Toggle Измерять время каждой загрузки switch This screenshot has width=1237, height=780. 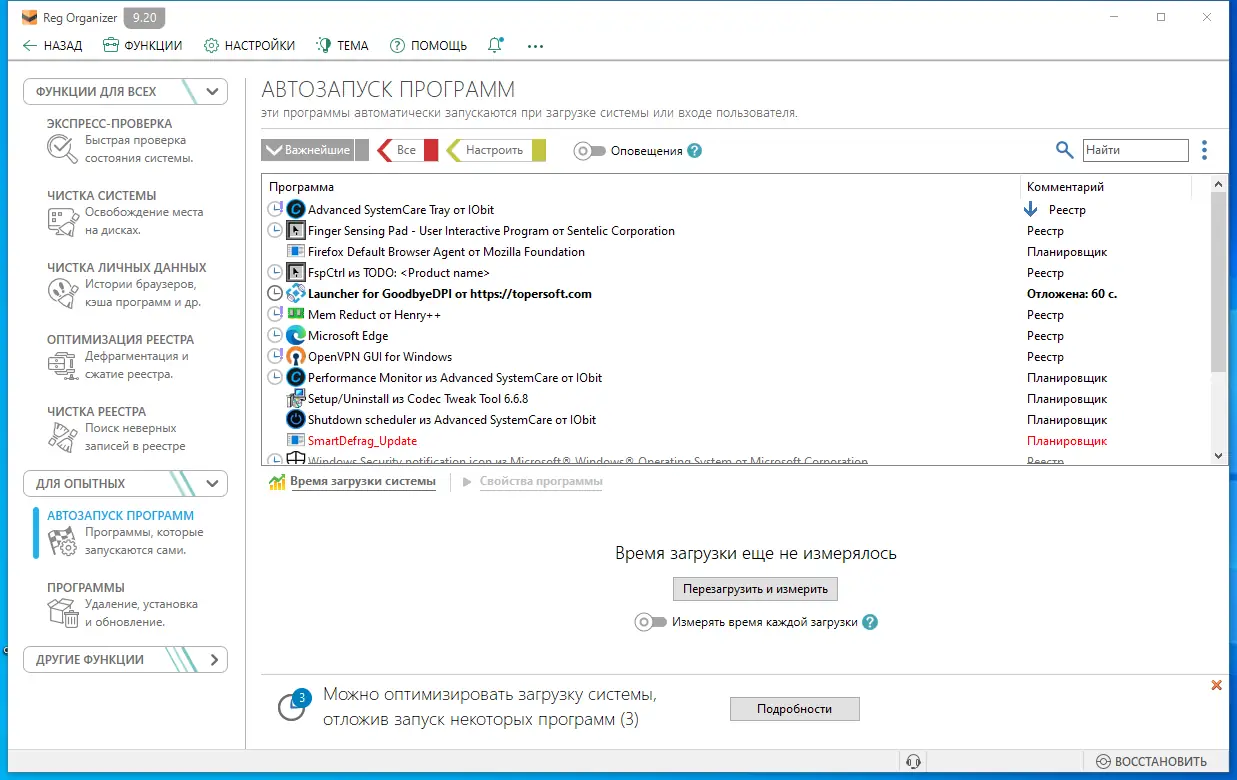(651, 622)
